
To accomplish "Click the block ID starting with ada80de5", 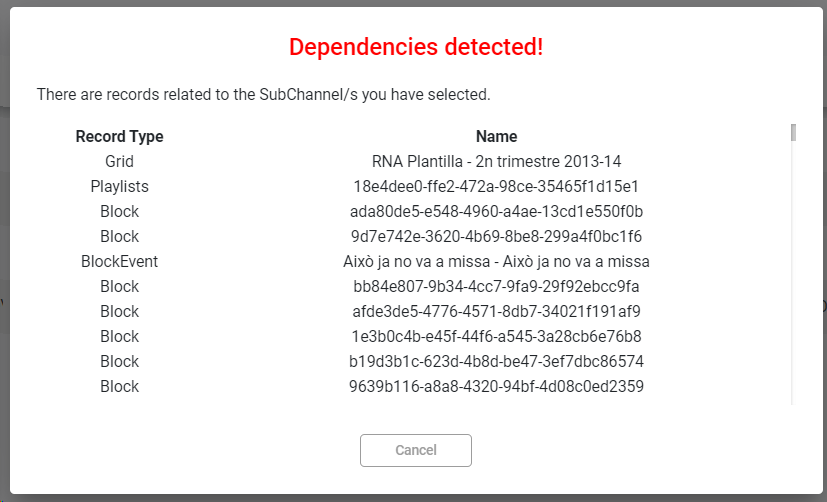I will pyautogui.click(x=496, y=212).
